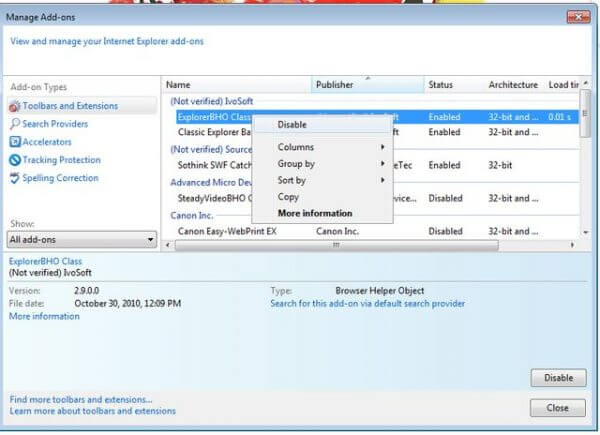This screenshot has height=435, width=600.
Task: Click Enabled status of Classic Explorer Bar
Action: point(444,132)
